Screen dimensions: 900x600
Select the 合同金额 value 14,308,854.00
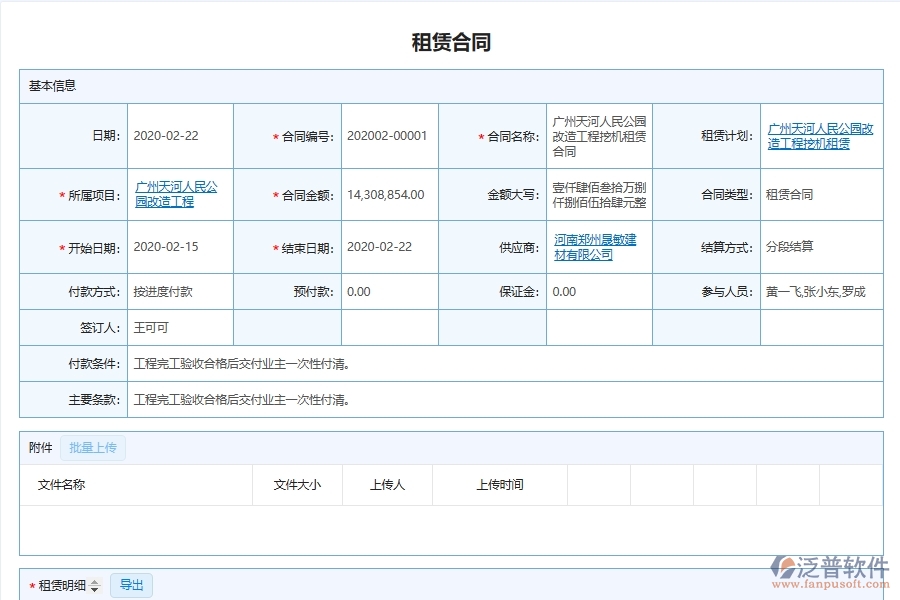(x=388, y=194)
